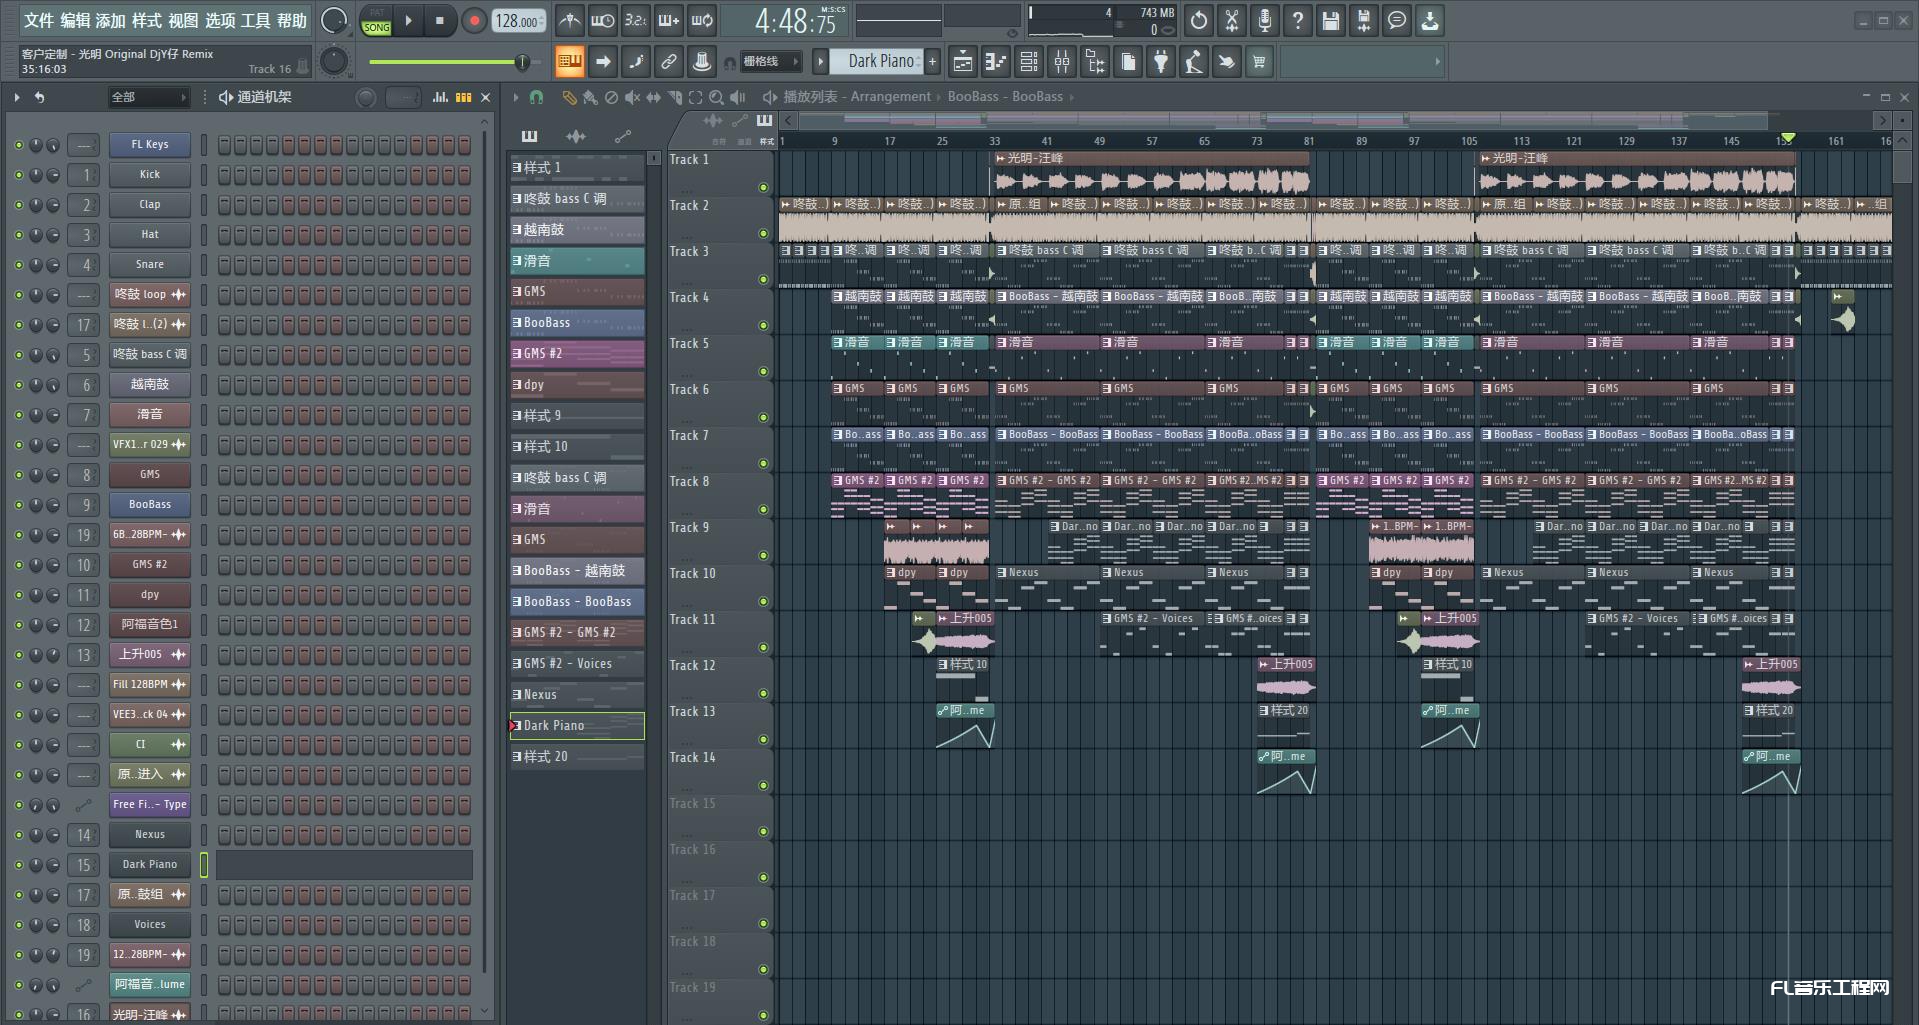The height and width of the screenshot is (1025, 1919).
Task: Toggle playlist snap magnet icon
Action: (x=536, y=97)
